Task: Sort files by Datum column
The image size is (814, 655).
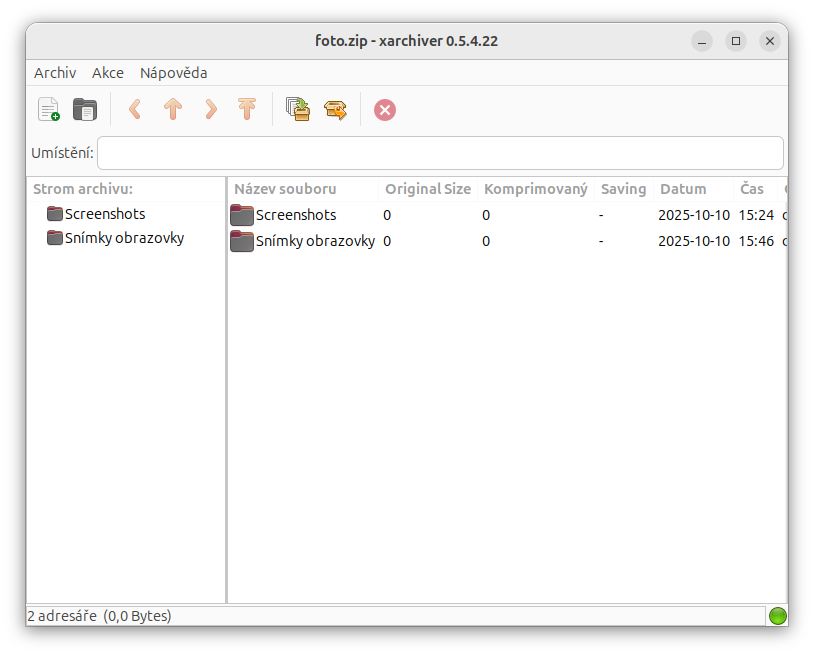Action: click(683, 188)
